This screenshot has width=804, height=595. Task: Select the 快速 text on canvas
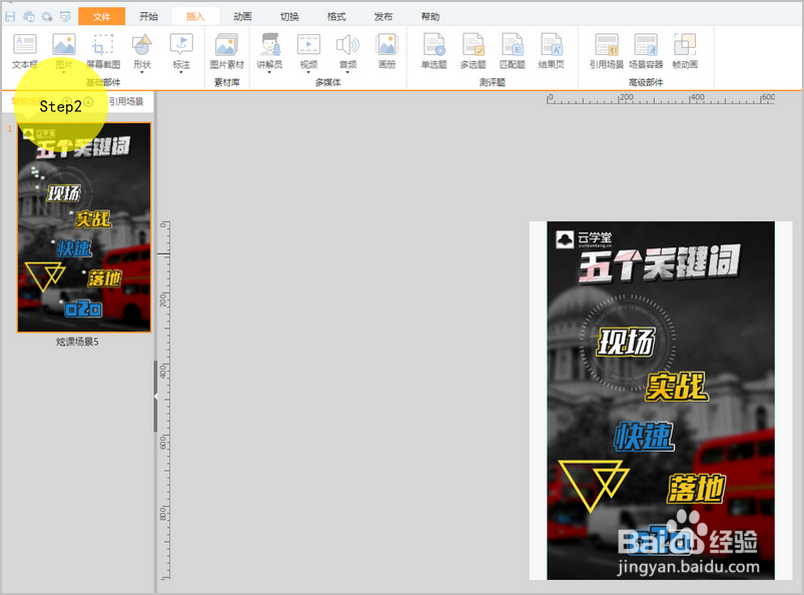coord(645,437)
